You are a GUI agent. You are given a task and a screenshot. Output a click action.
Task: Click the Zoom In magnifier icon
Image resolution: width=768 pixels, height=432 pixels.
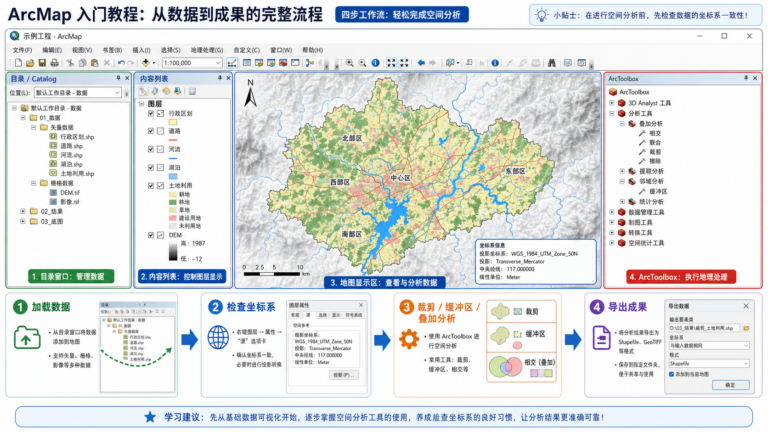(x=350, y=63)
